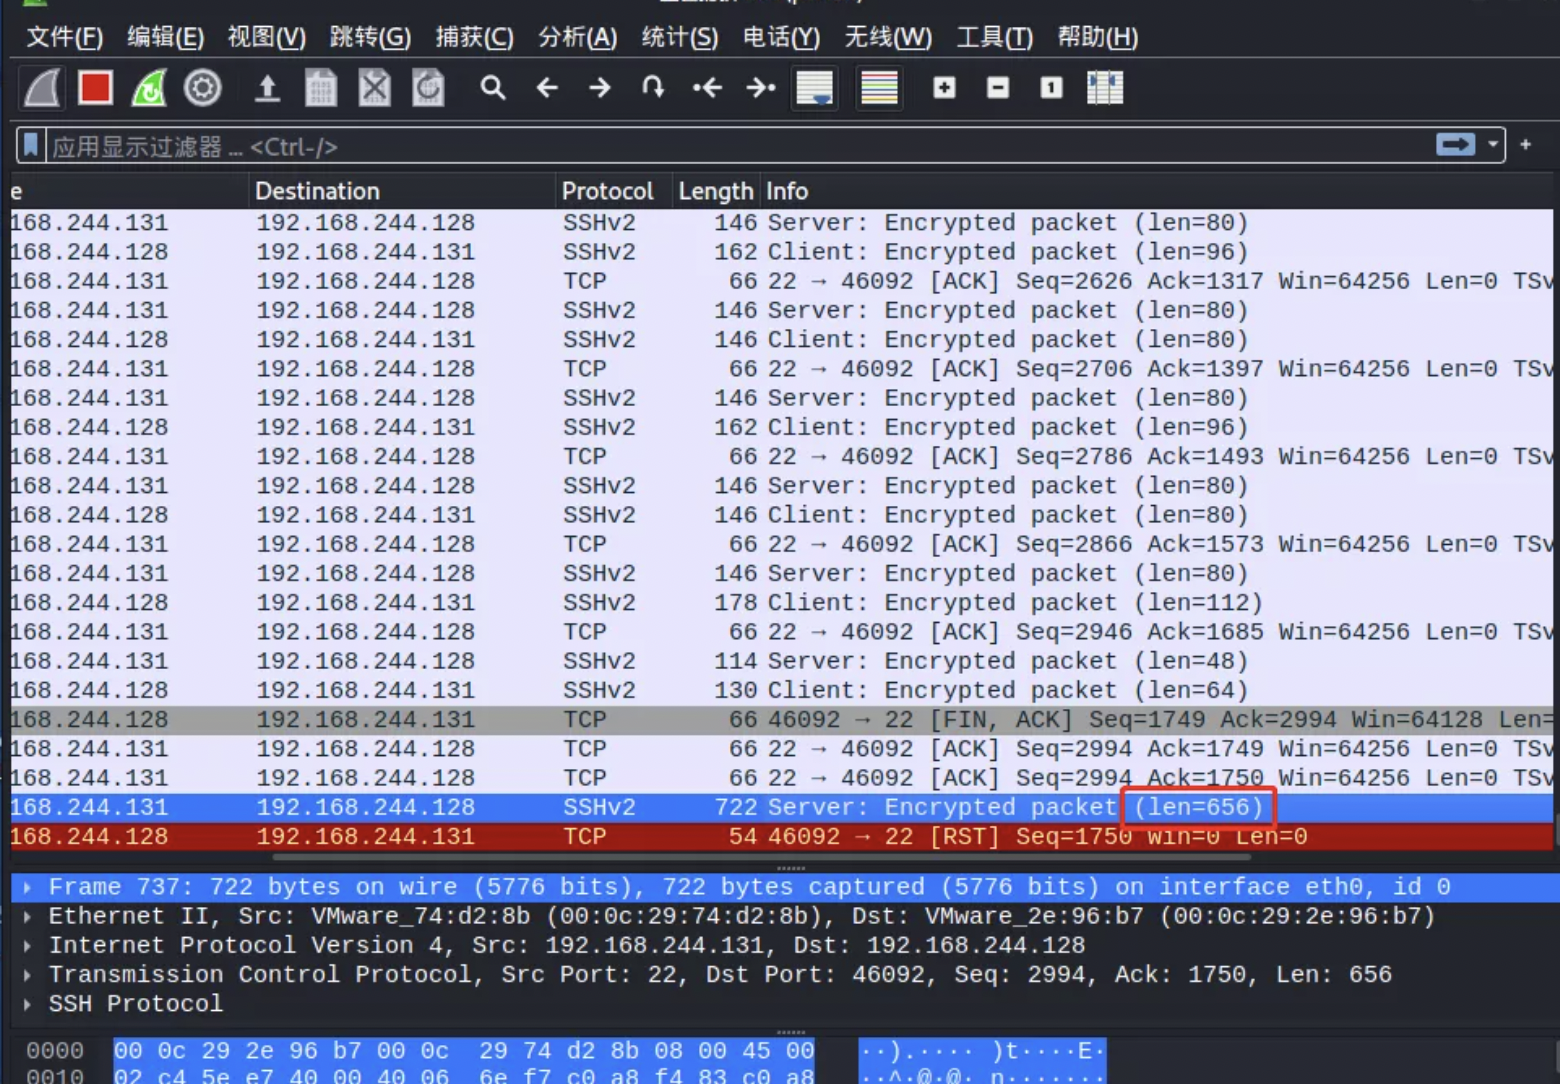Open the 无线(W) menu

tap(887, 37)
